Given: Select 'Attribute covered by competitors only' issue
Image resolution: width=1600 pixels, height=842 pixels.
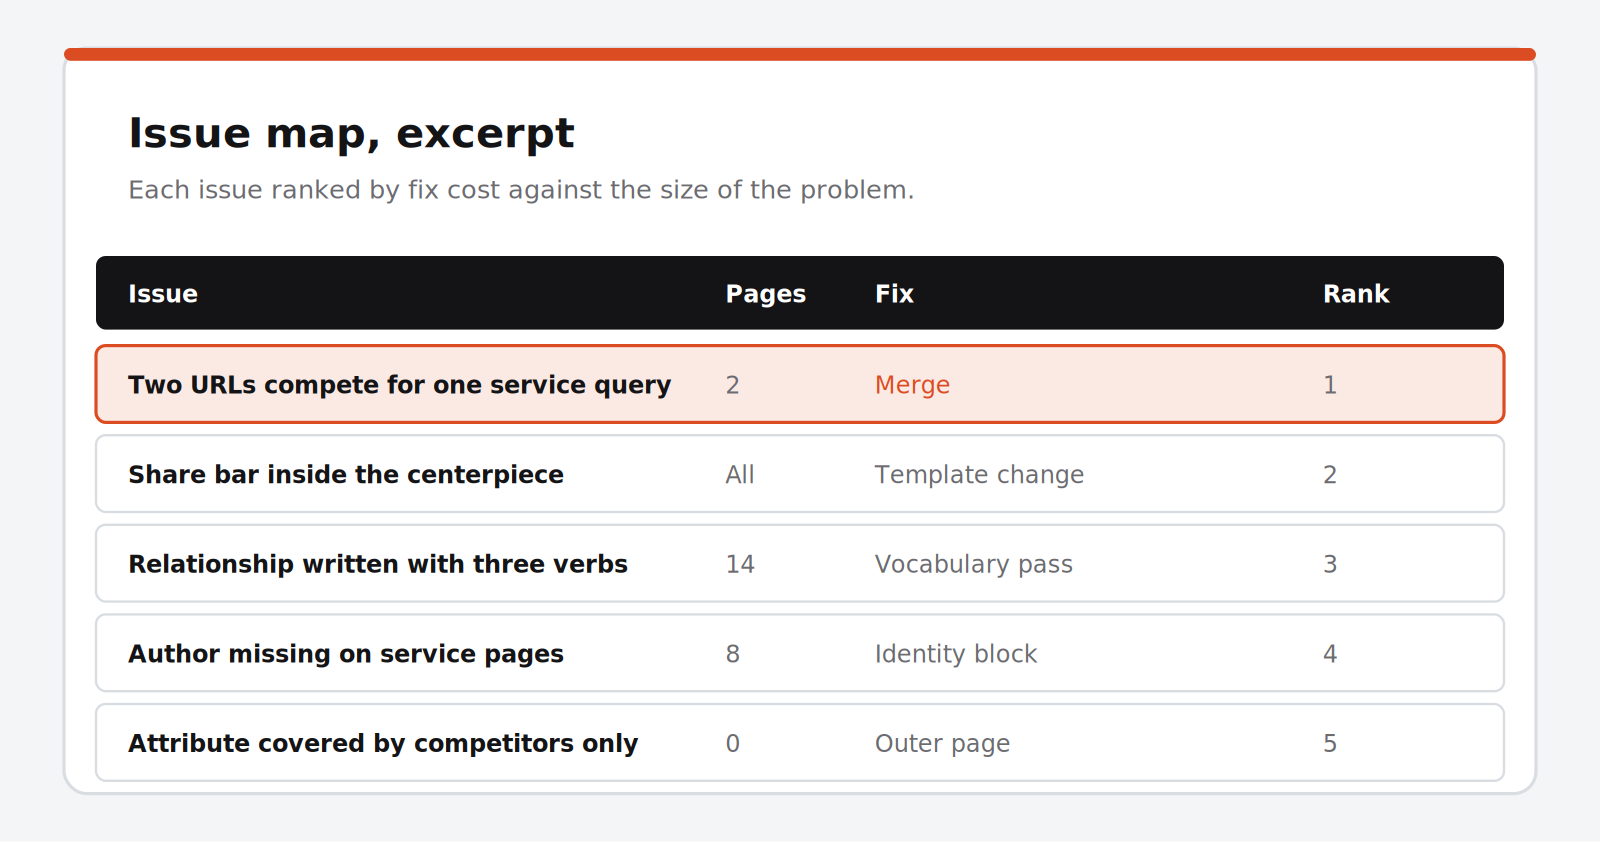Looking at the screenshot, I should point(383,743).
